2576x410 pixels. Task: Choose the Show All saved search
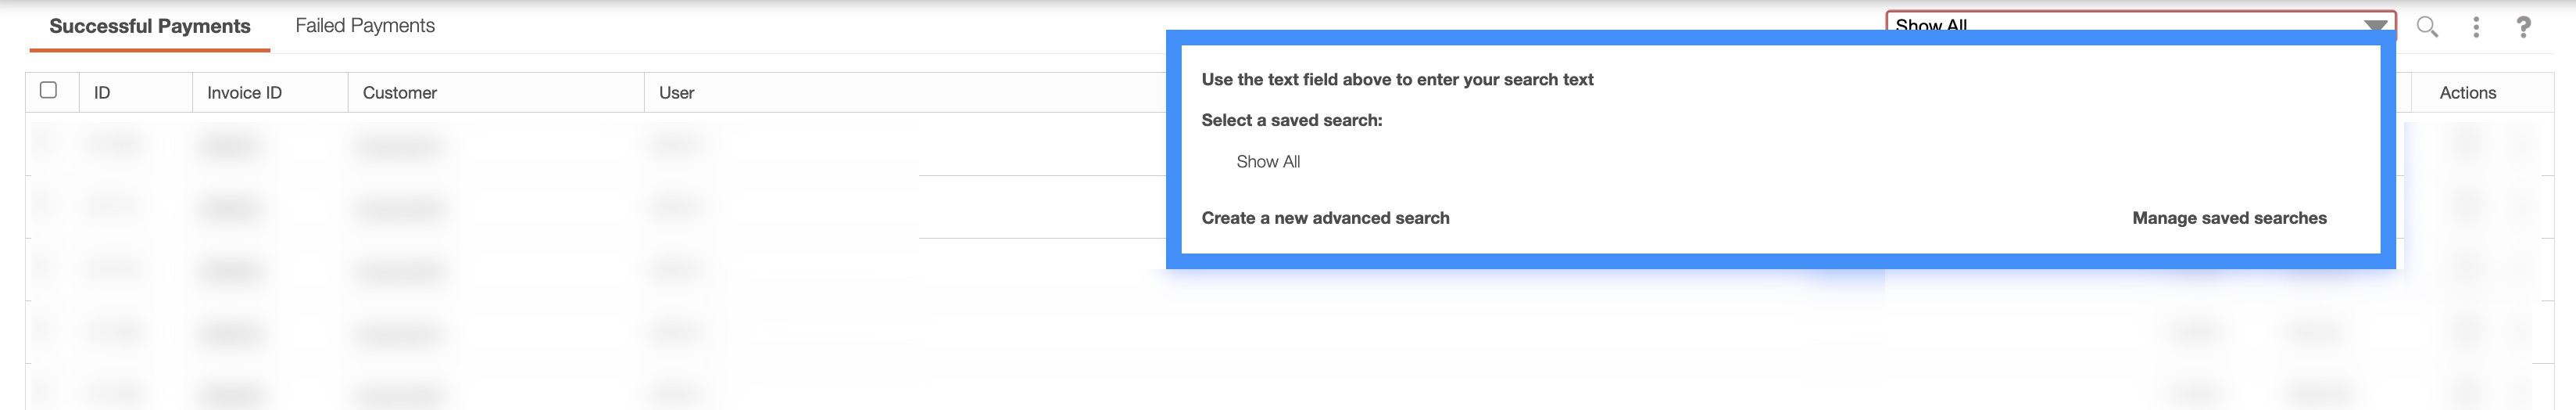click(1267, 162)
